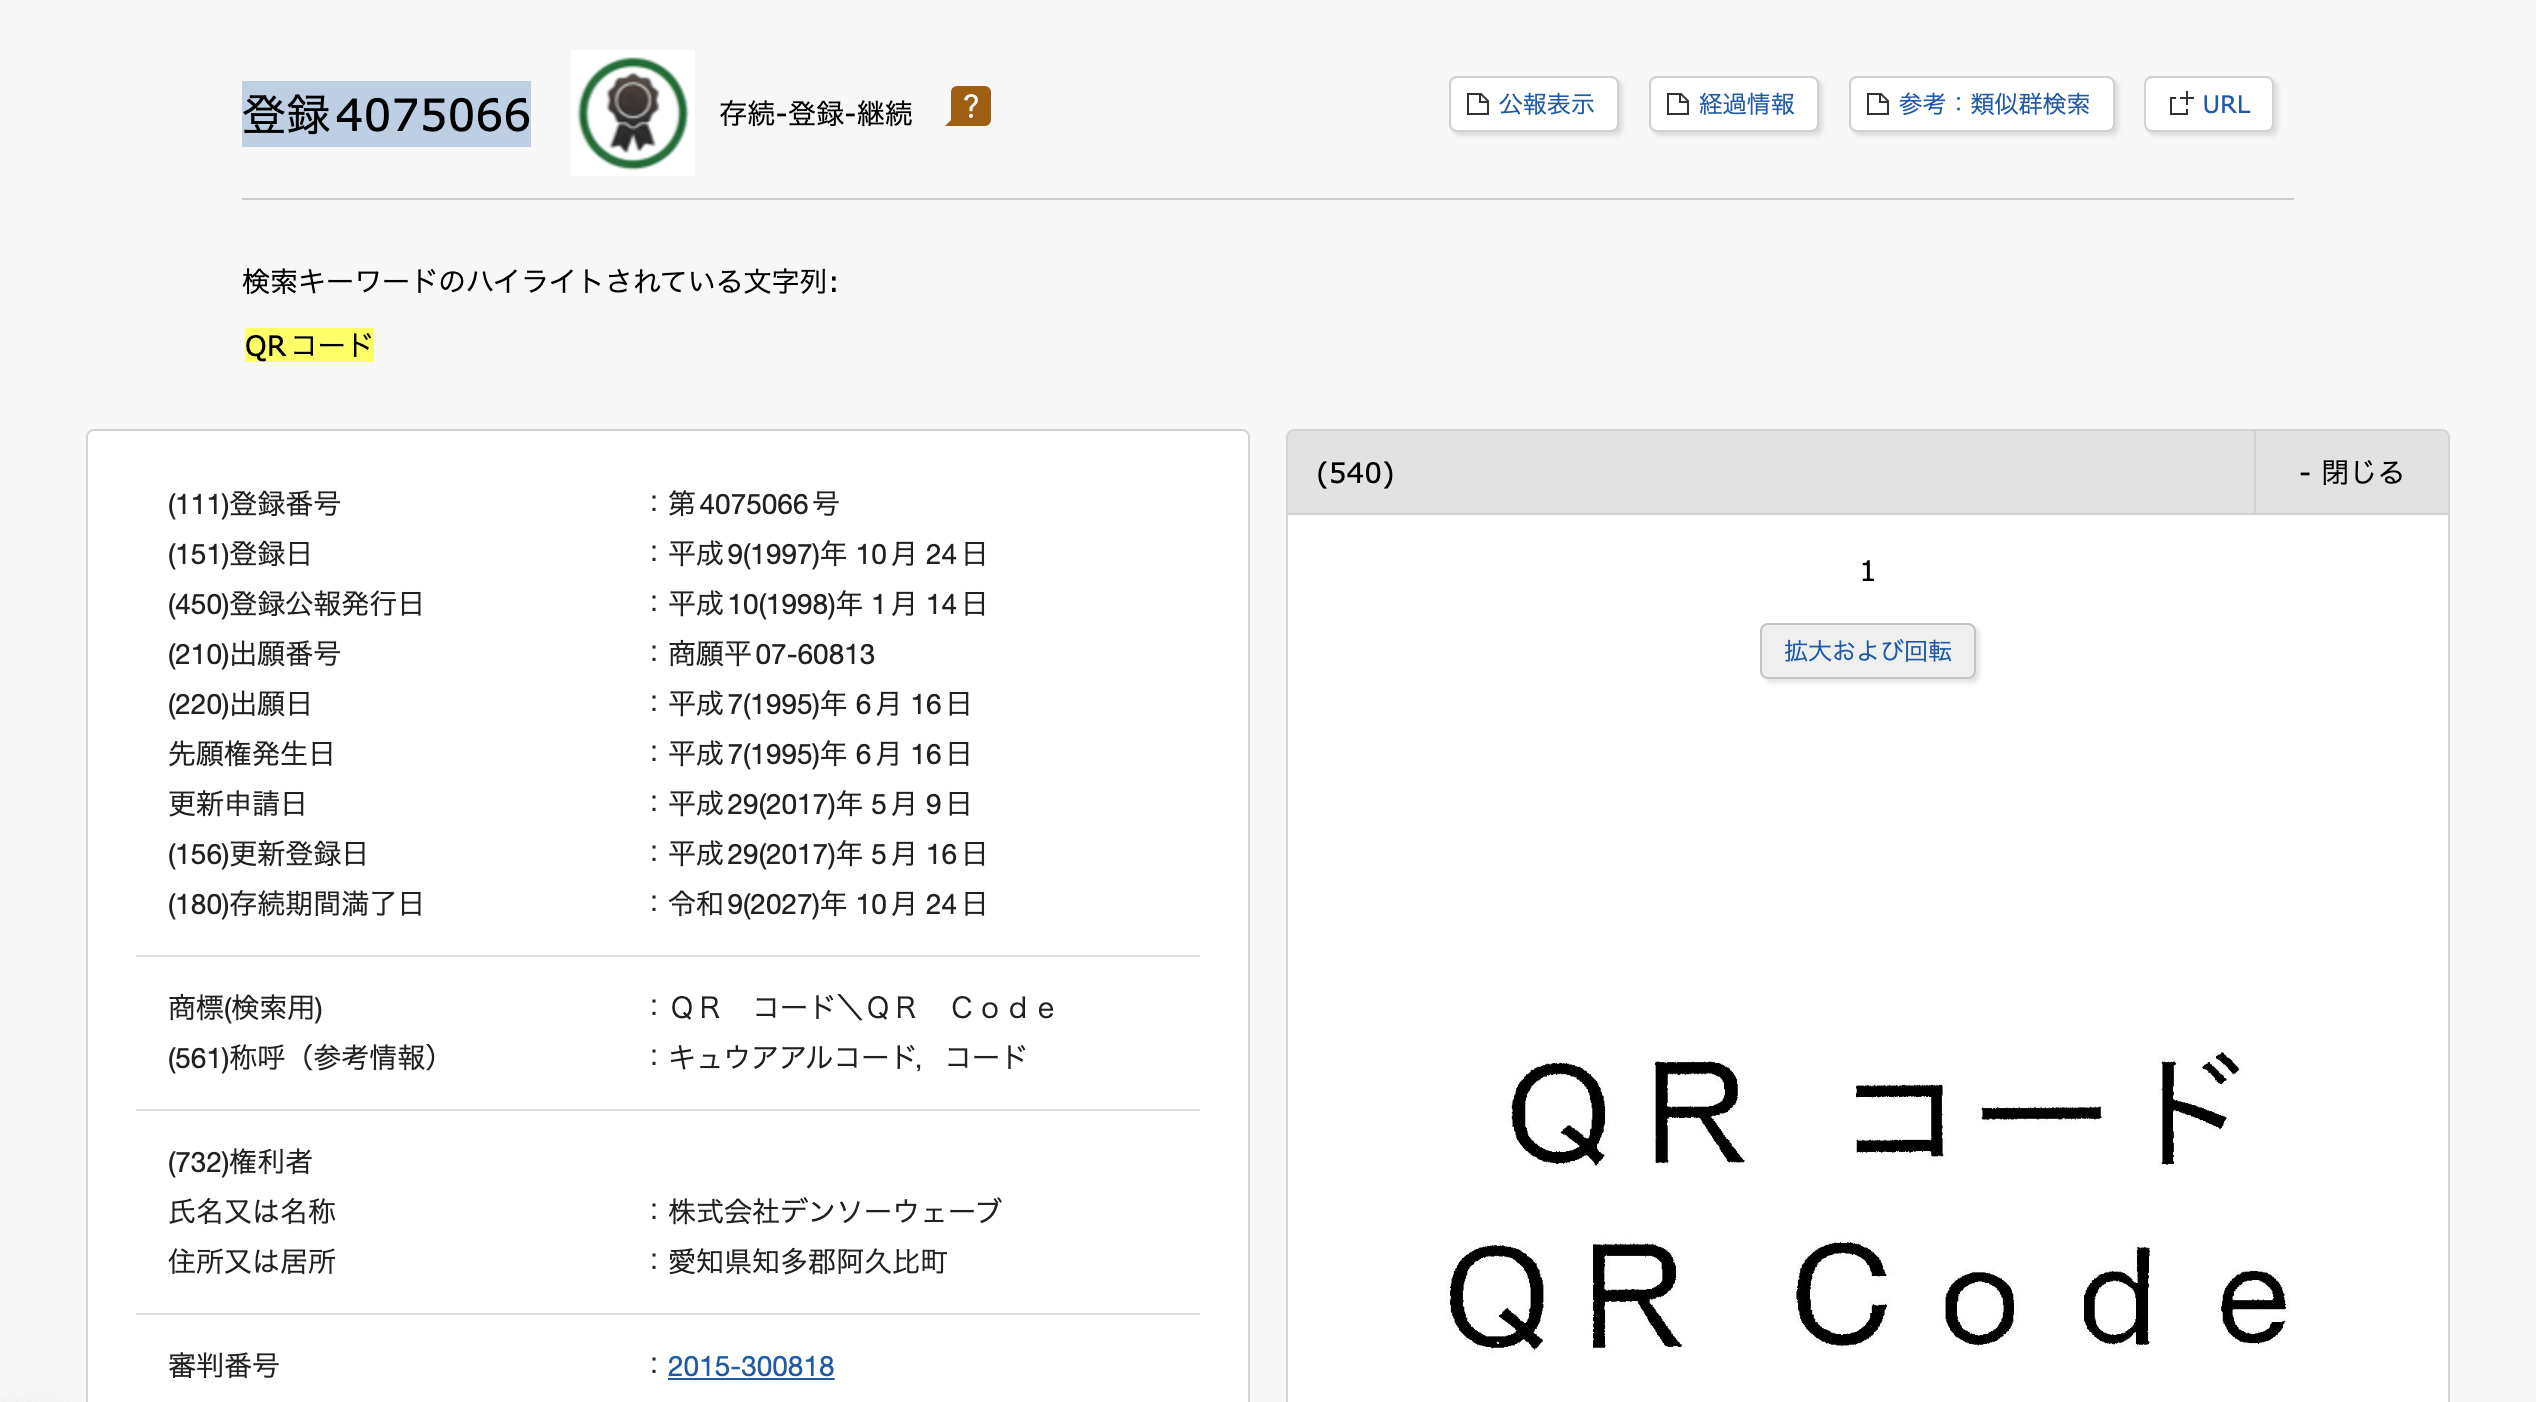The image size is (2536, 1402).
Task: Click the URL share icon
Action: [2183, 103]
